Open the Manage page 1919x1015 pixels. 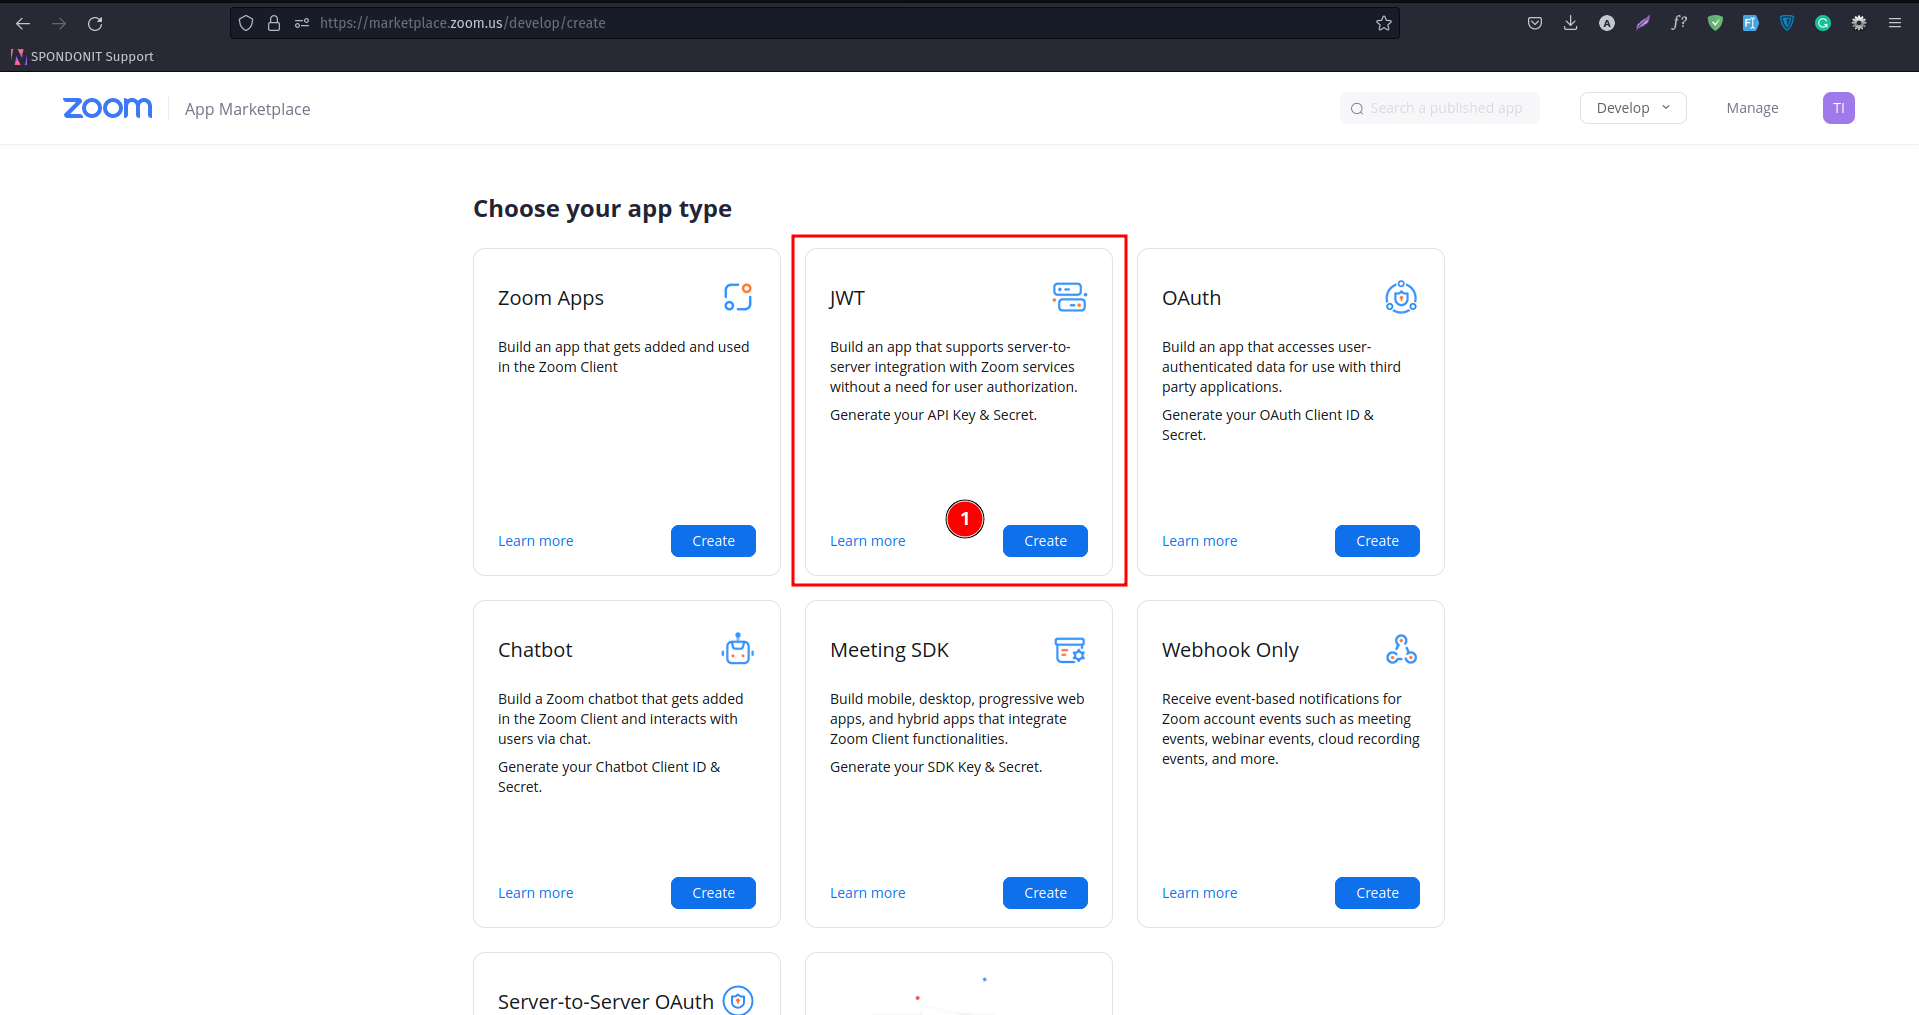[1752, 108]
